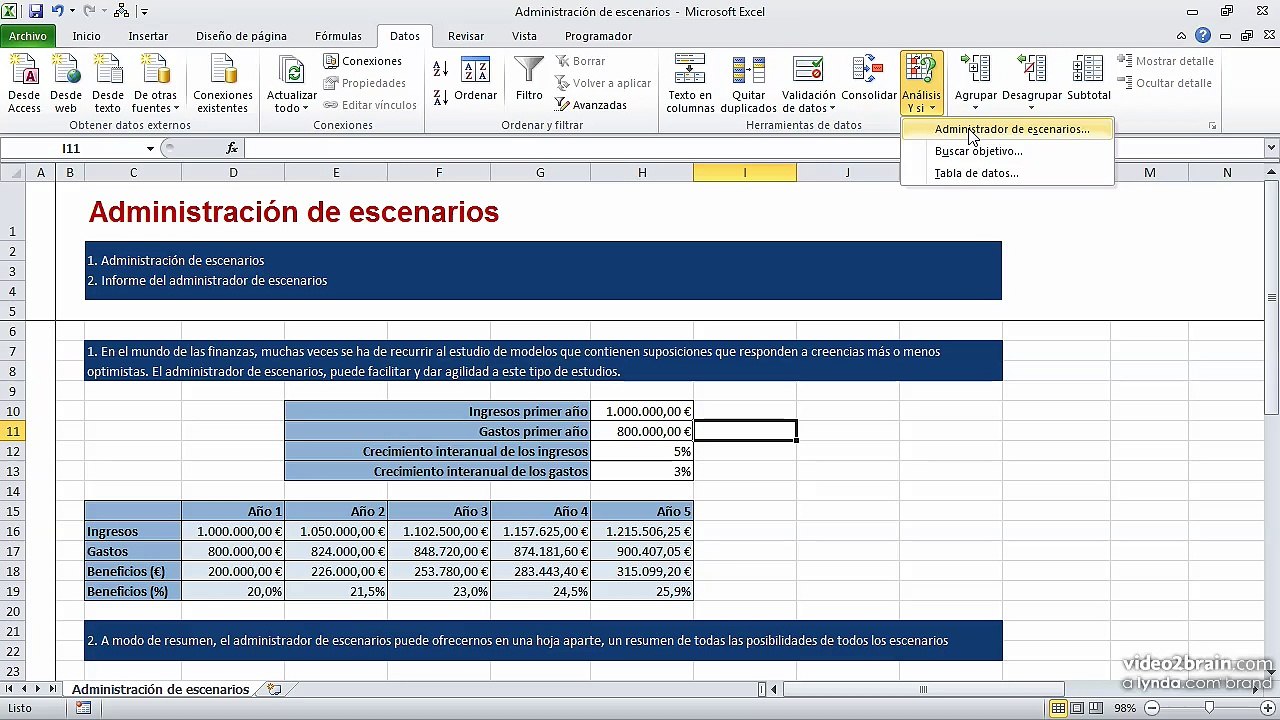Select cell H10 with 1.000.000,00 €

(x=642, y=411)
